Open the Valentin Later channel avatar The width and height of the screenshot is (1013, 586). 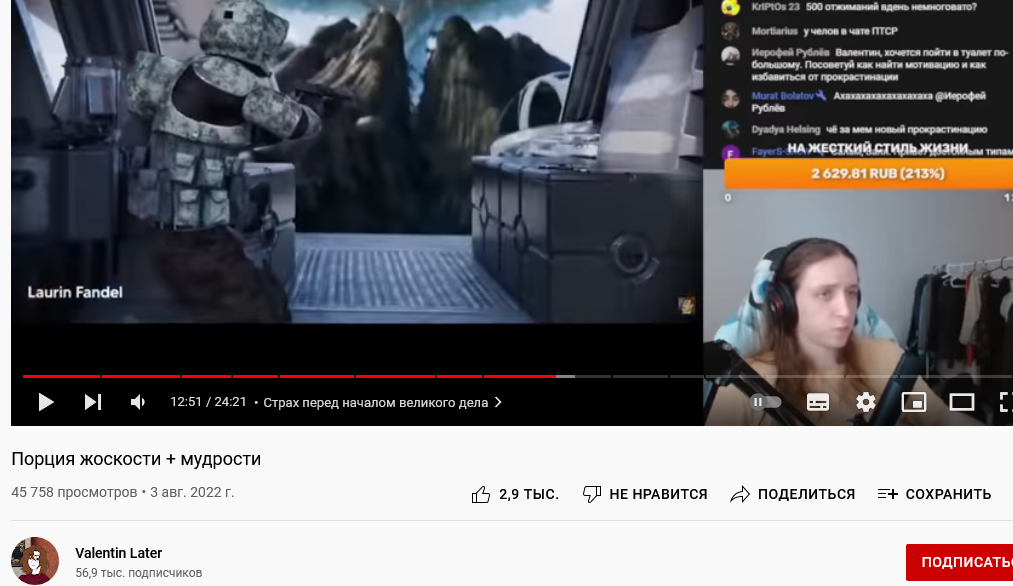35,561
